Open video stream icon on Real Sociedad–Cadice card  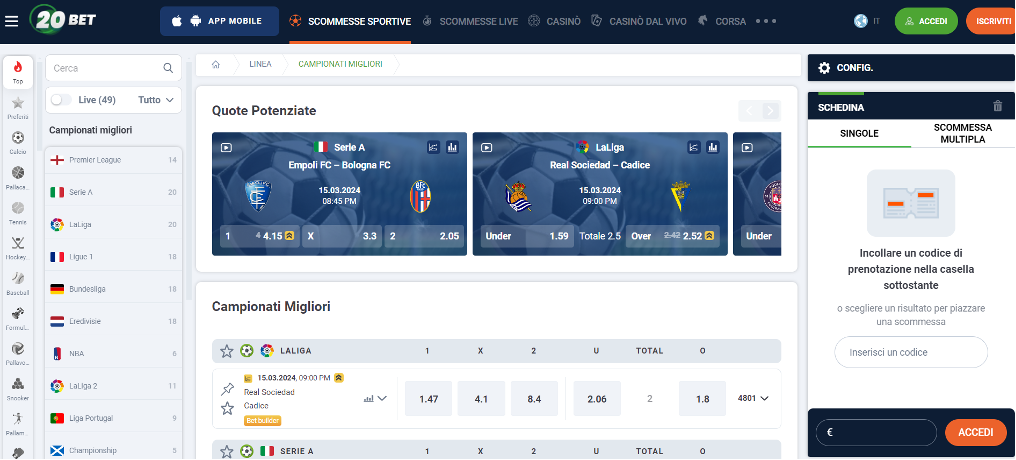coord(487,148)
